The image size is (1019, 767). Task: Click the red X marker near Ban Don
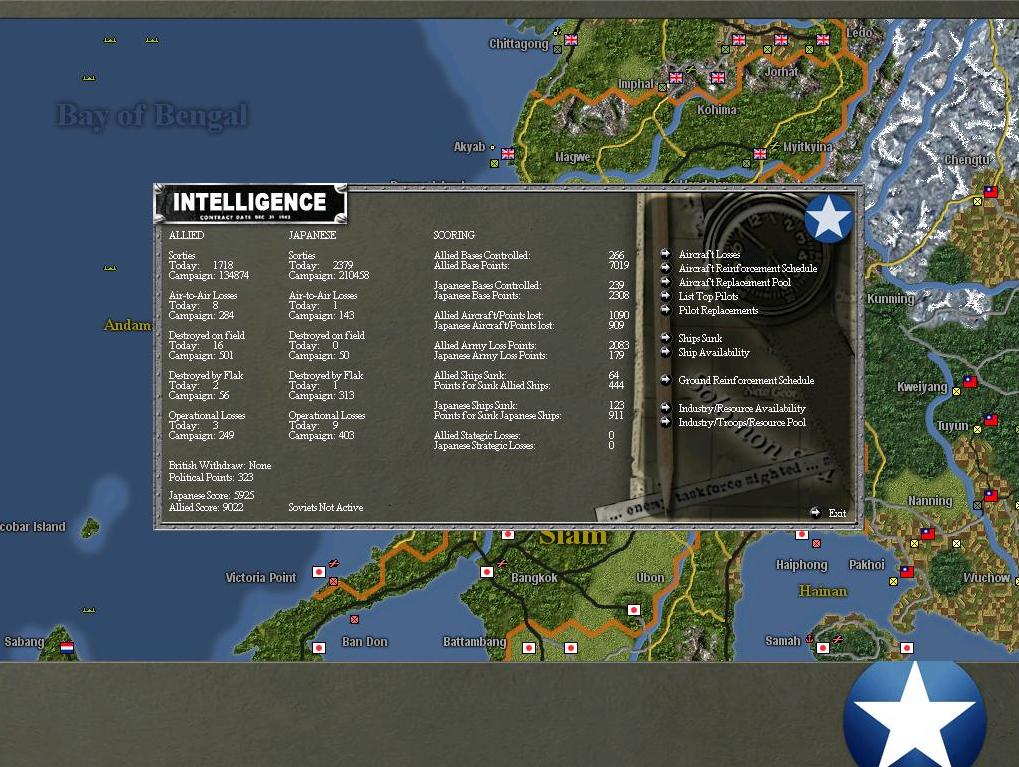tap(354, 619)
